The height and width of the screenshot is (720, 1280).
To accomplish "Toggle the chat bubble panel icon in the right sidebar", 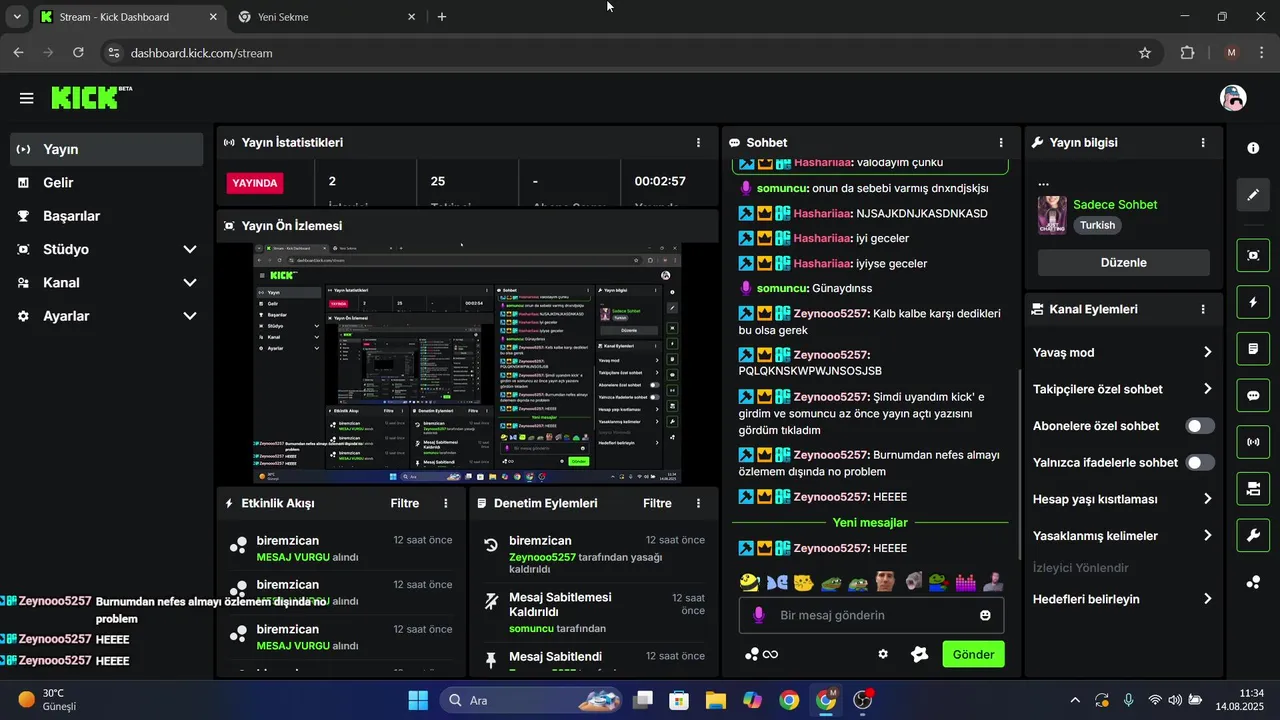I will [x=1253, y=395].
